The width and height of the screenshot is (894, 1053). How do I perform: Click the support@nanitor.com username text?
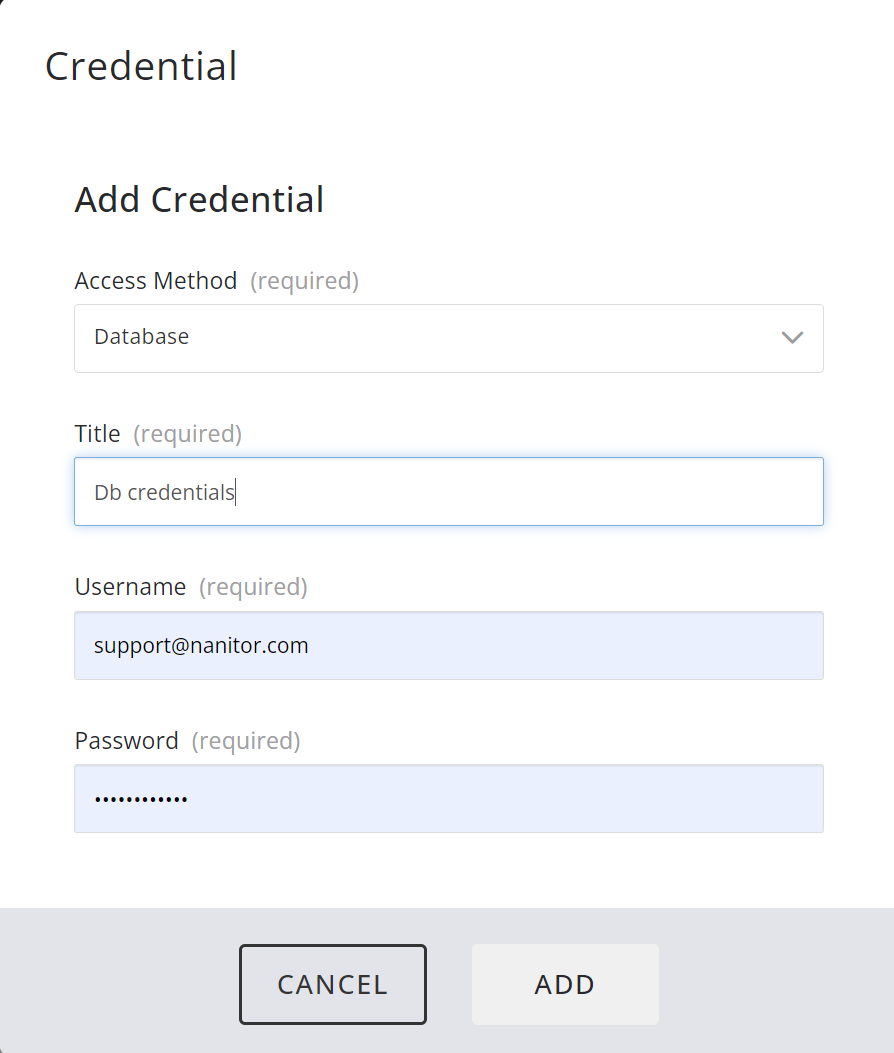201,646
